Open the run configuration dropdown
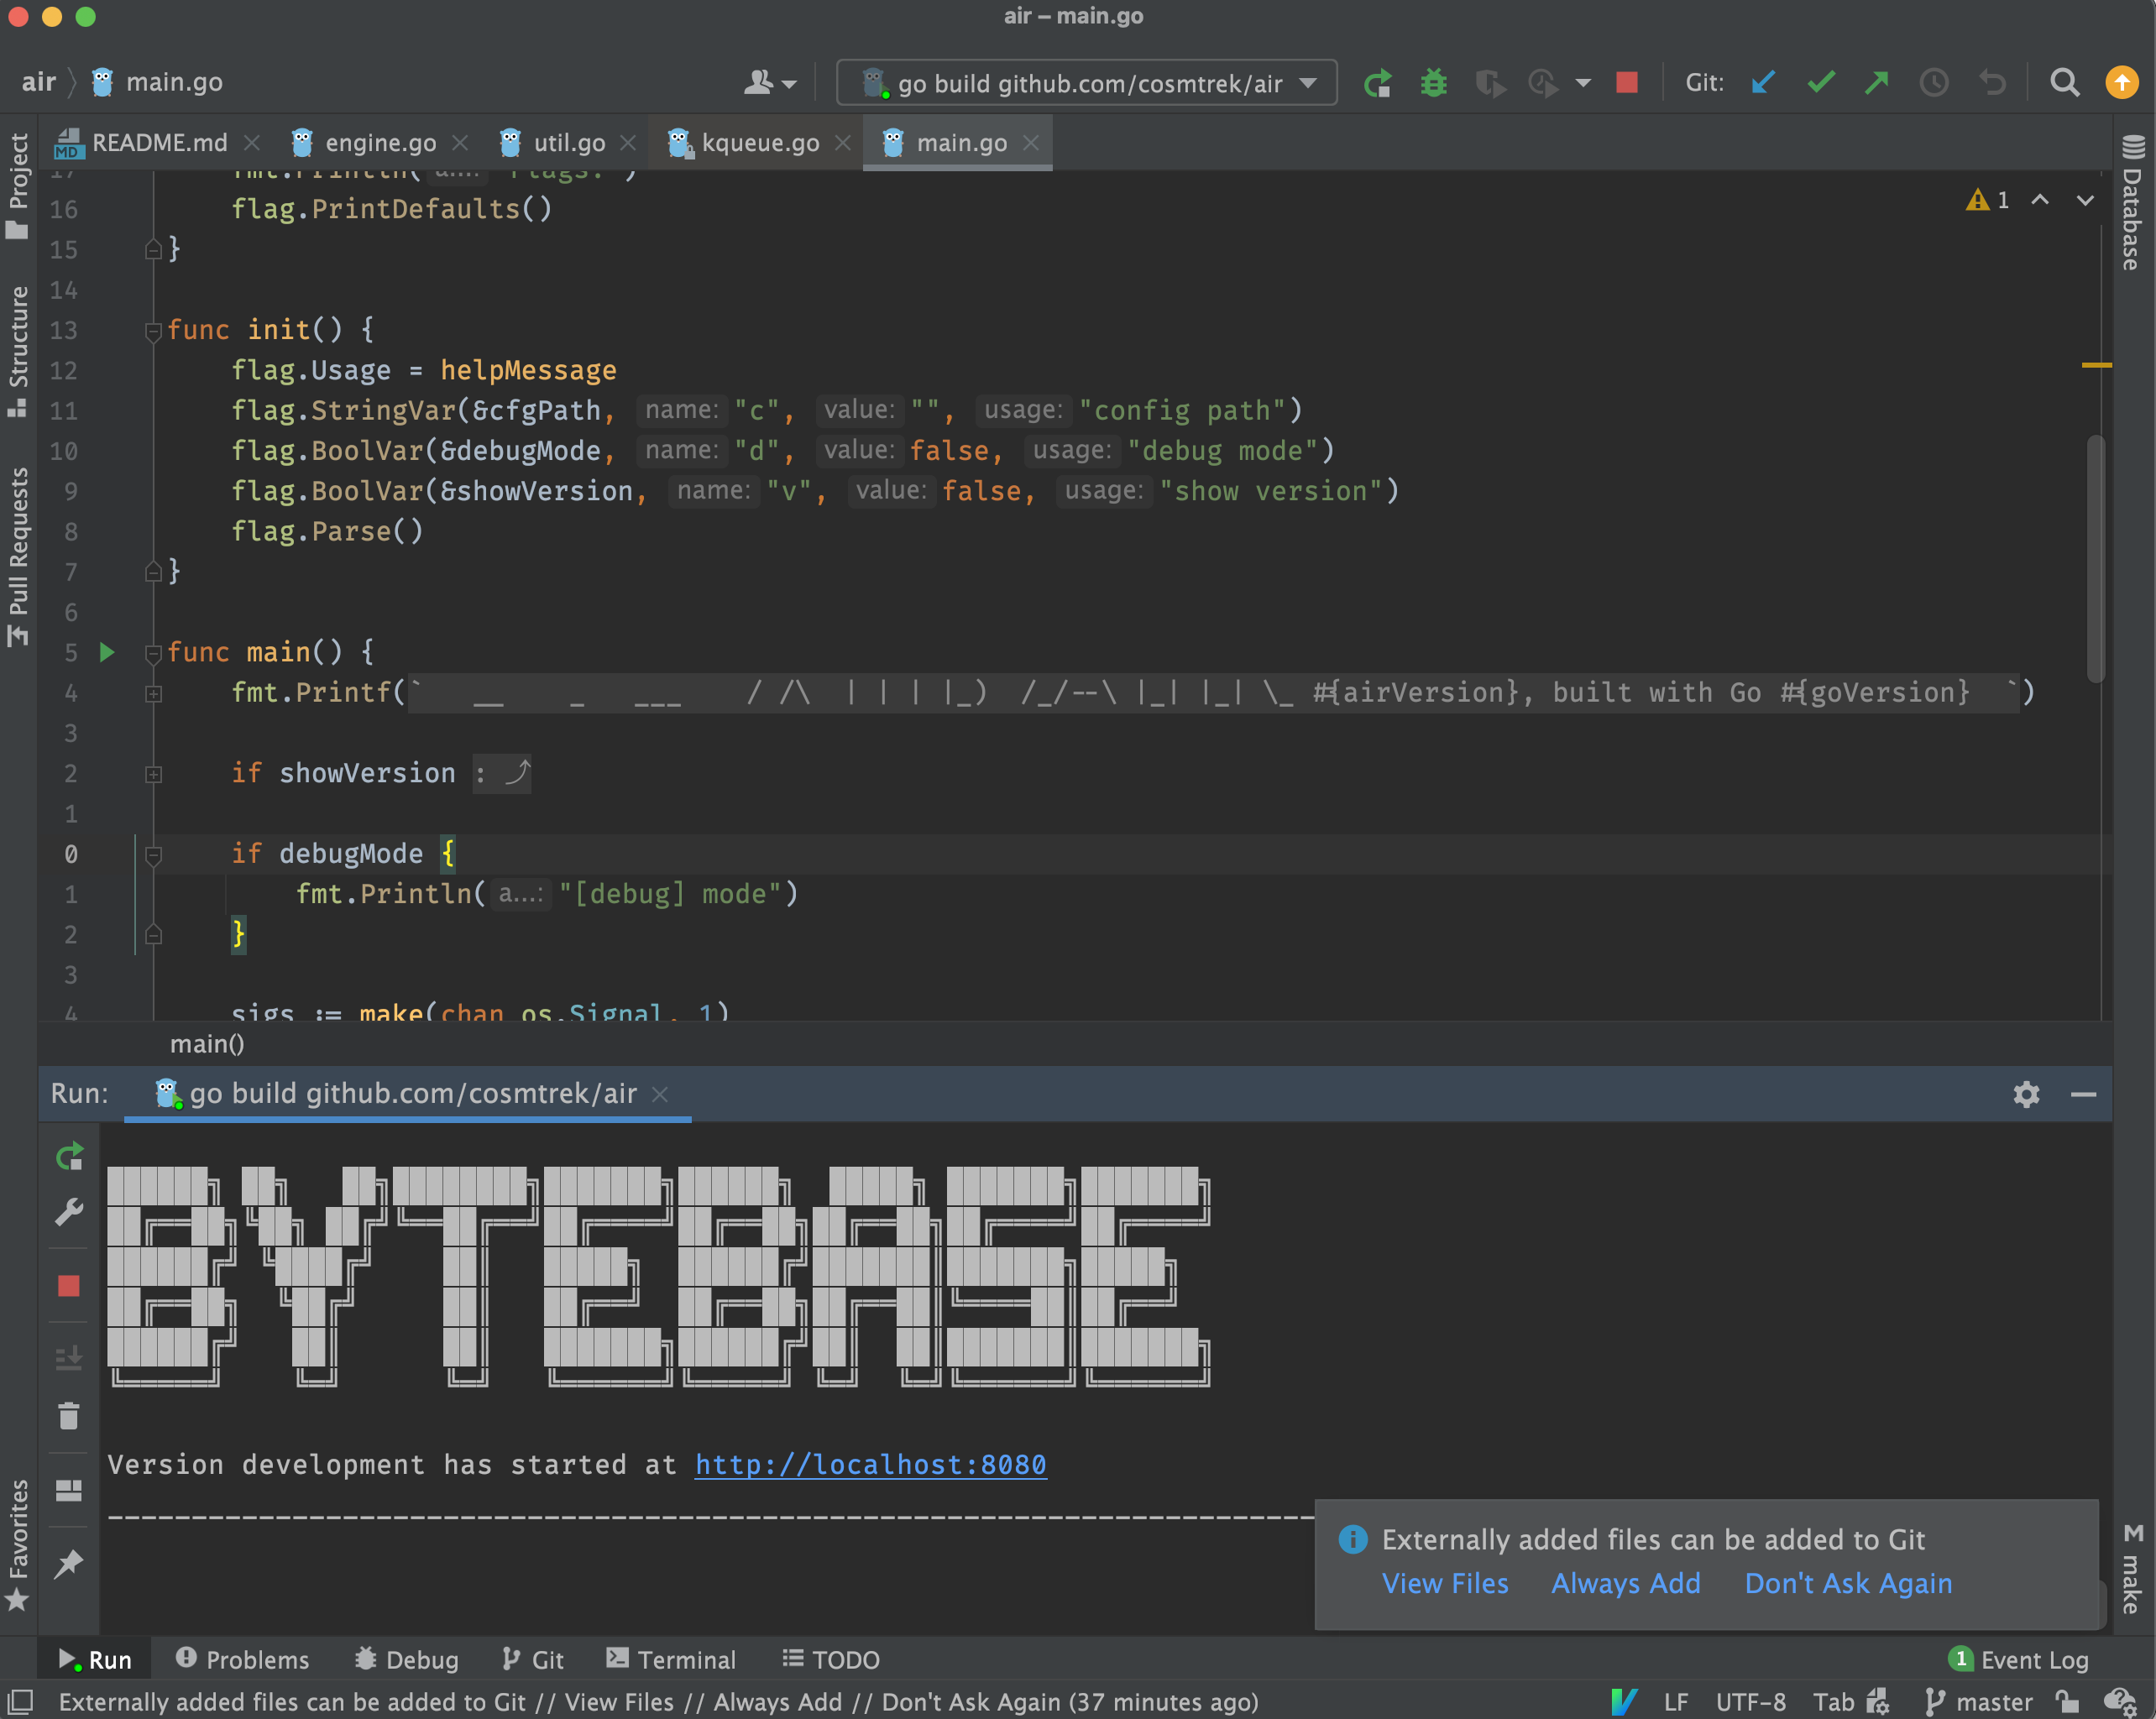Image resolution: width=2156 pixels, height=1719 pixels. 1308,83
